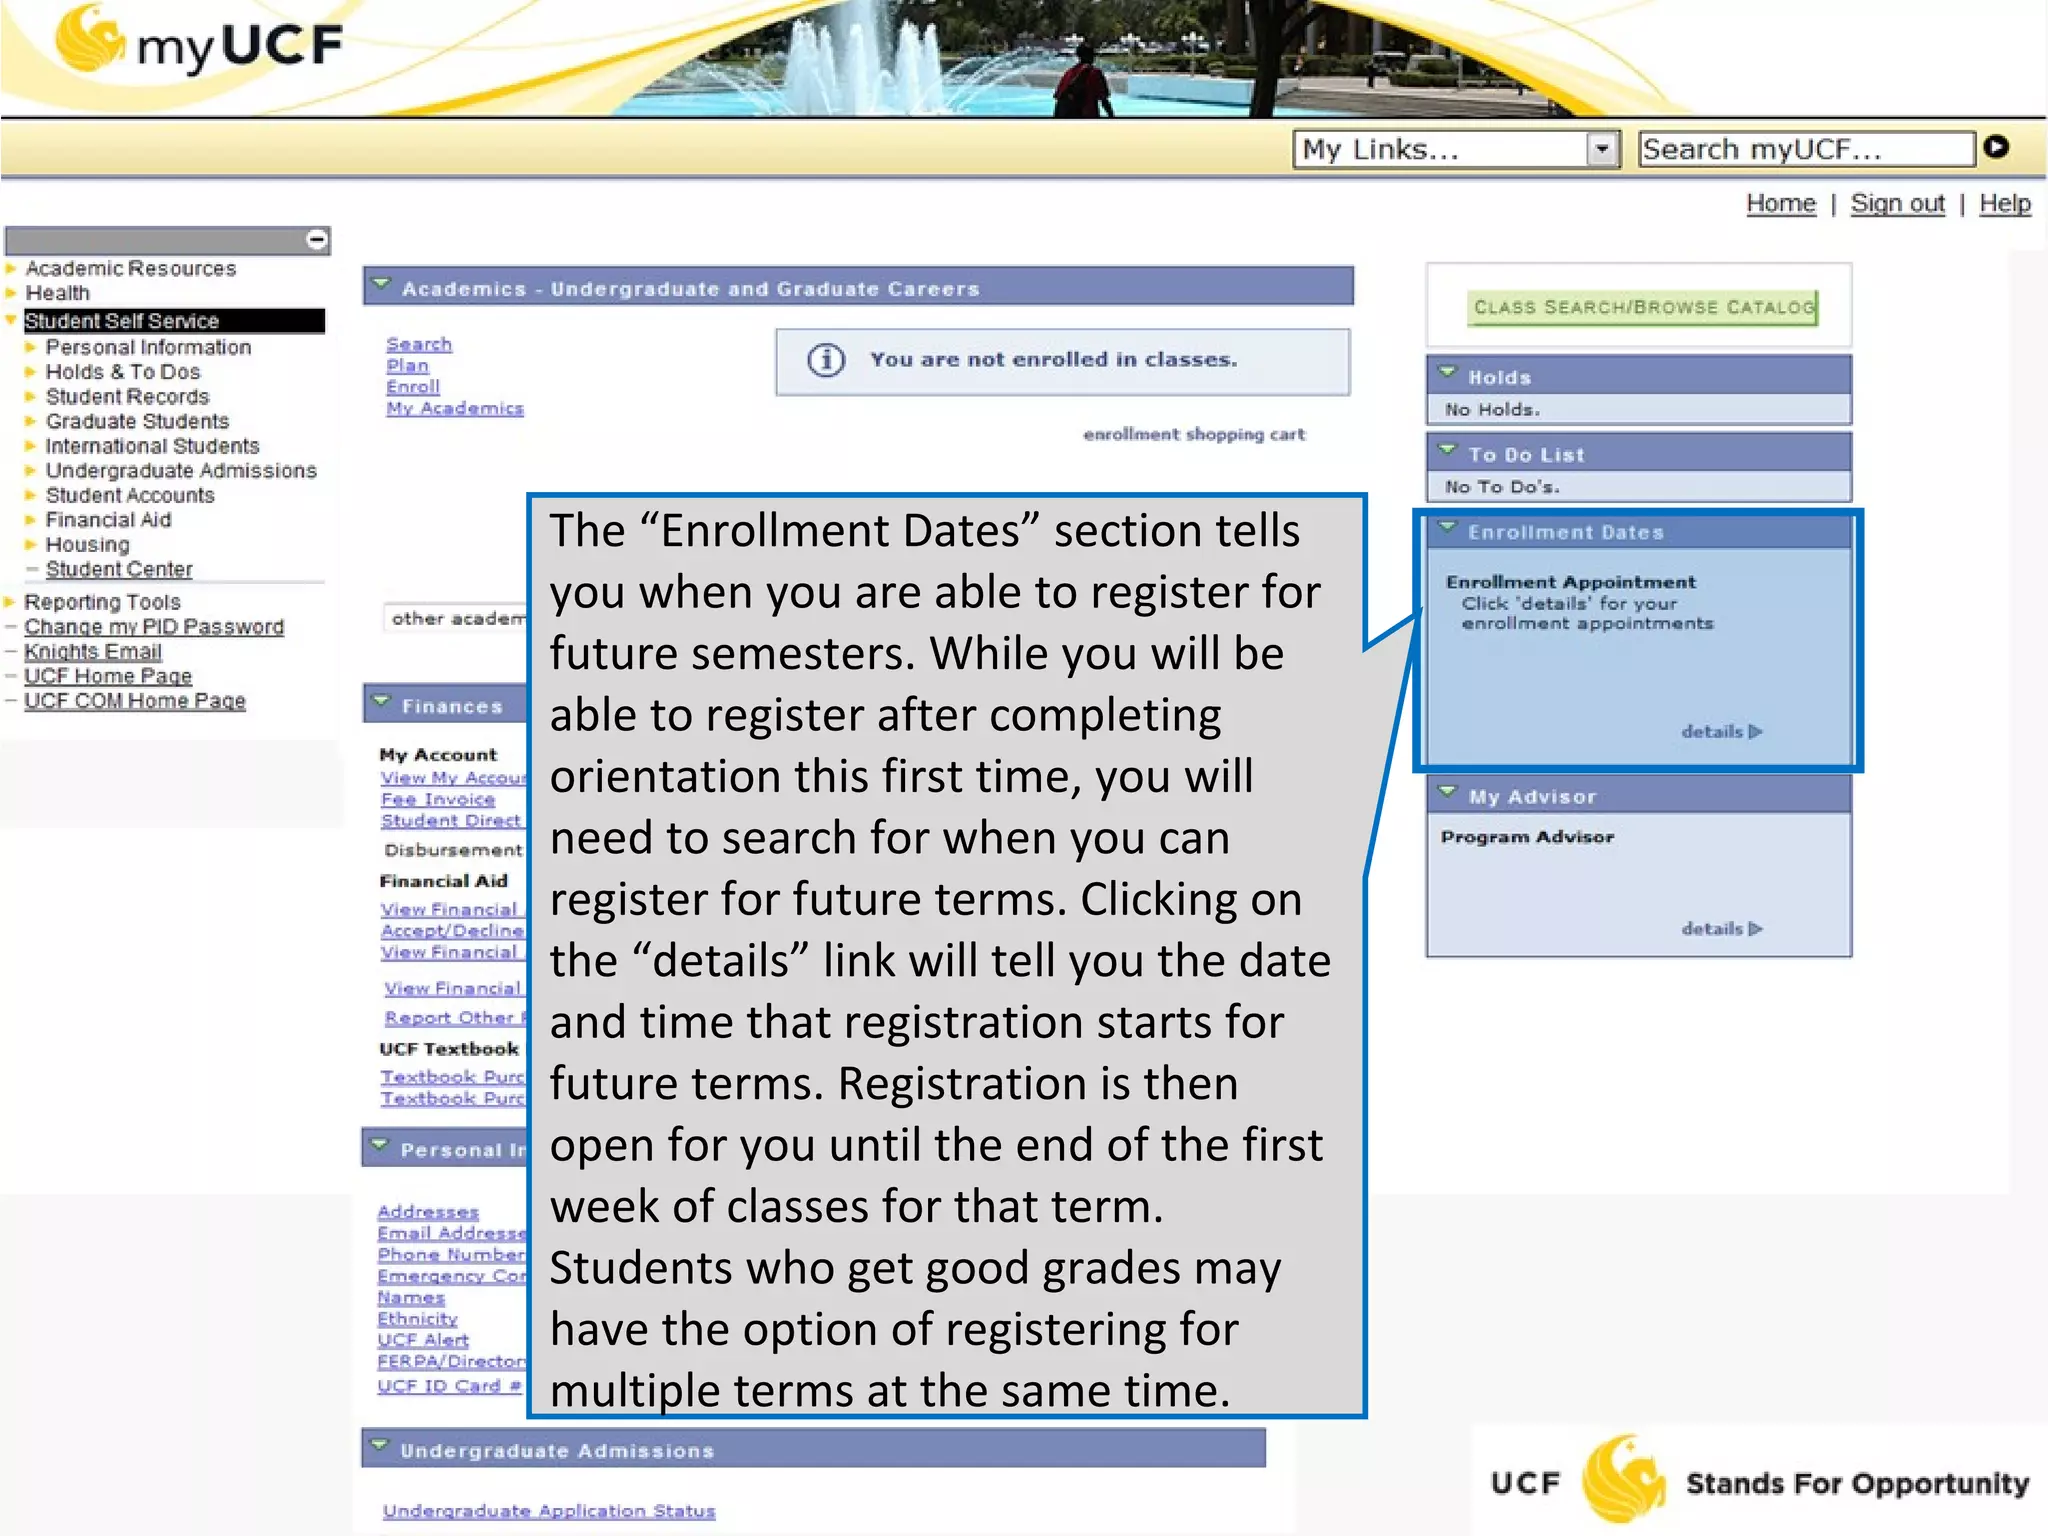The image size is (2048, 1536).
Task: Open Knights Email link
Action: (x=92, y=652)
